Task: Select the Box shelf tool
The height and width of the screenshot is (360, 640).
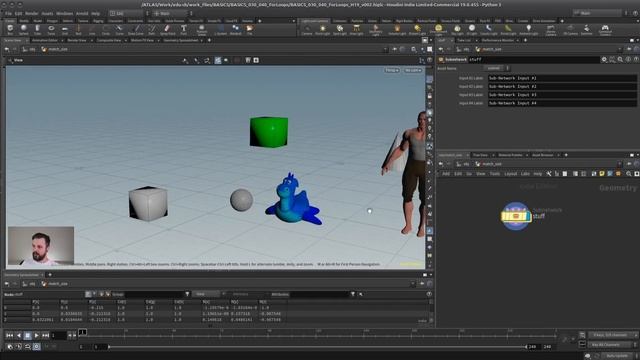Action: (x=10, y=29)
